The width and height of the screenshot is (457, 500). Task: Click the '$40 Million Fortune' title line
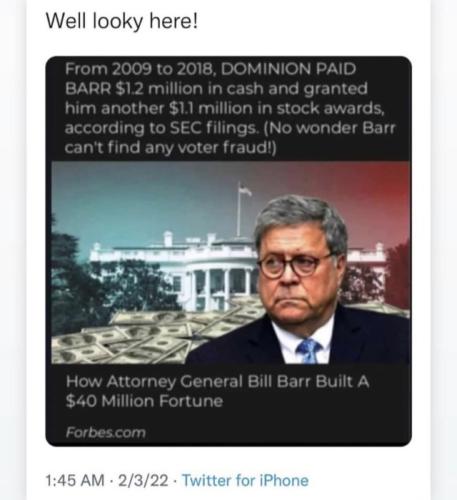(144, 401)
